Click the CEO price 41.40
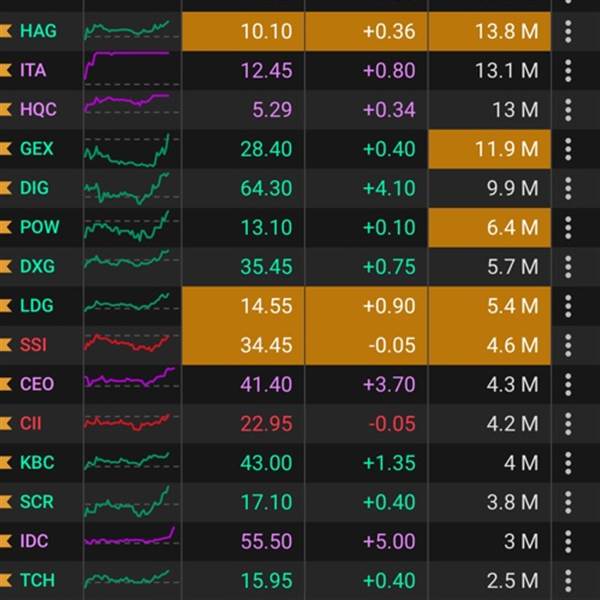The width and height of the screenshot is (600, 600). [266, 384]
